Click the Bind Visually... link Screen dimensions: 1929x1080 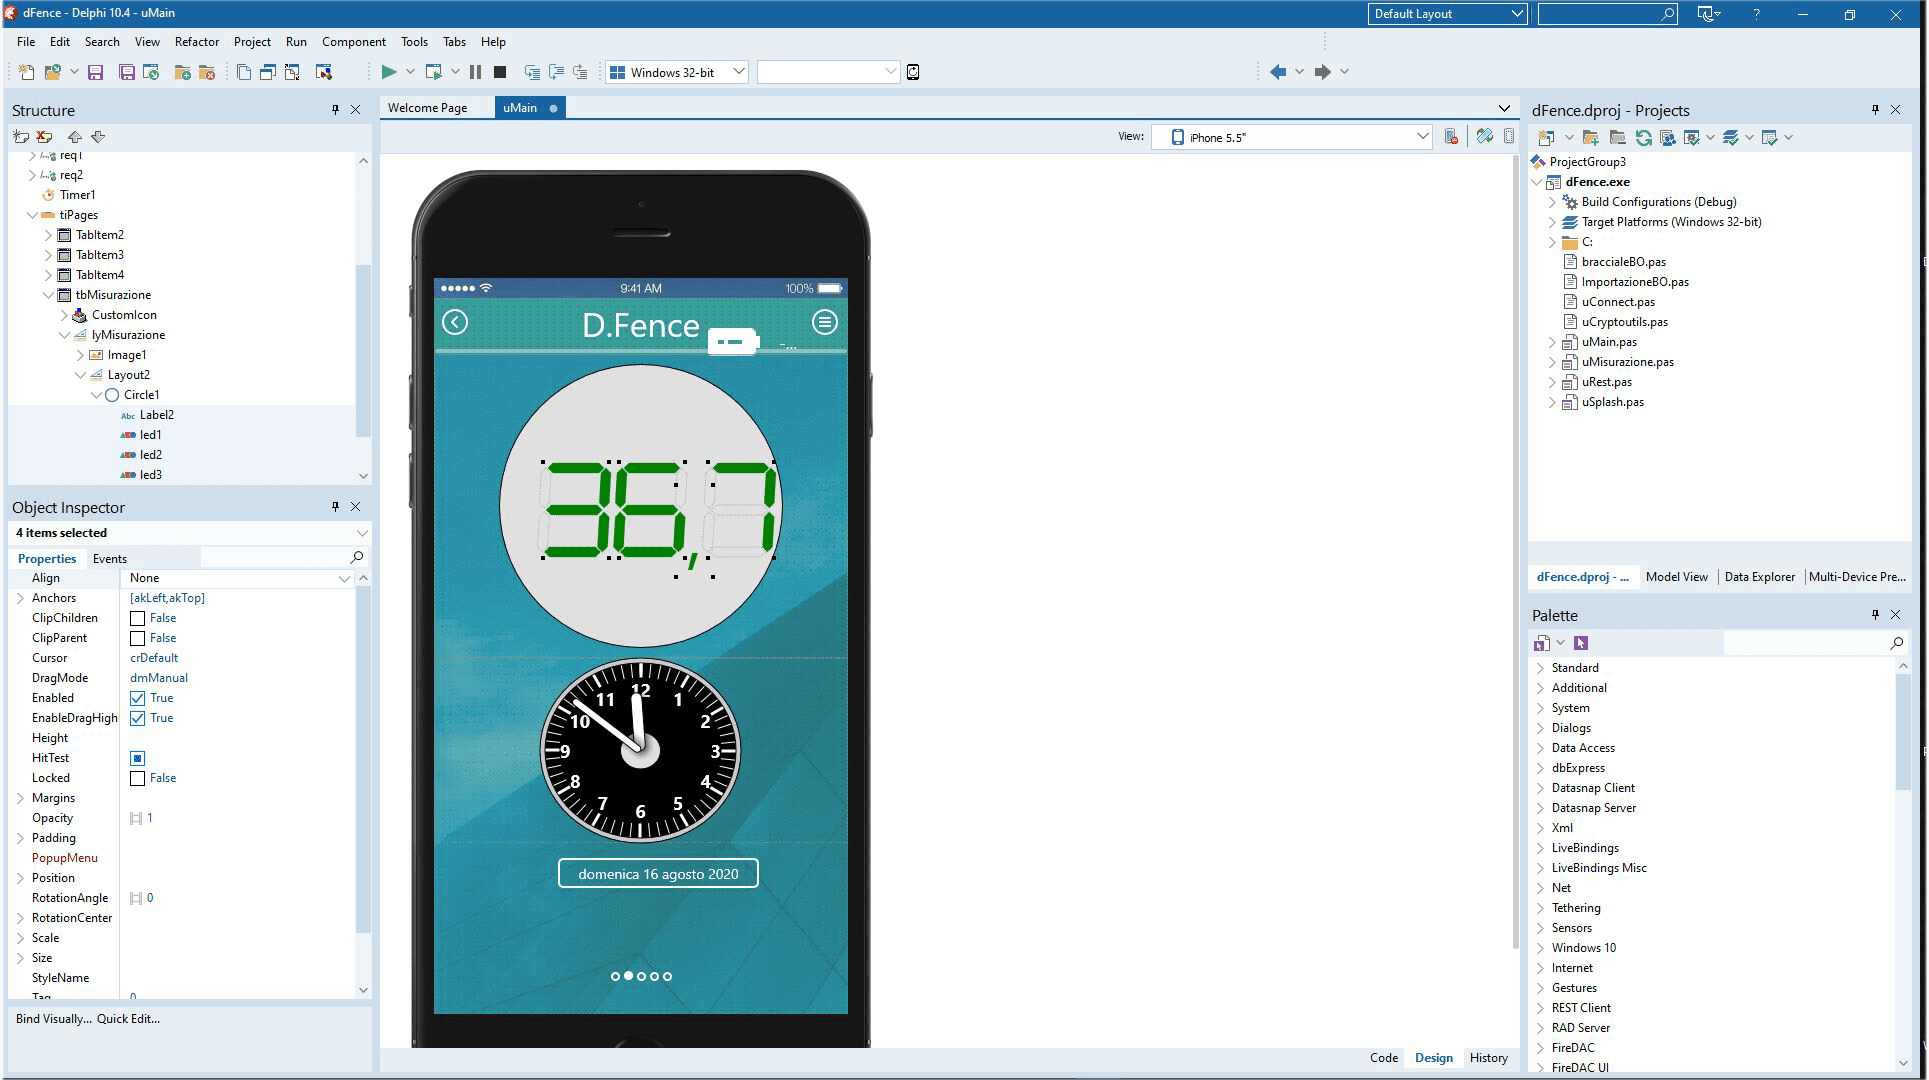pos(53,1019)
